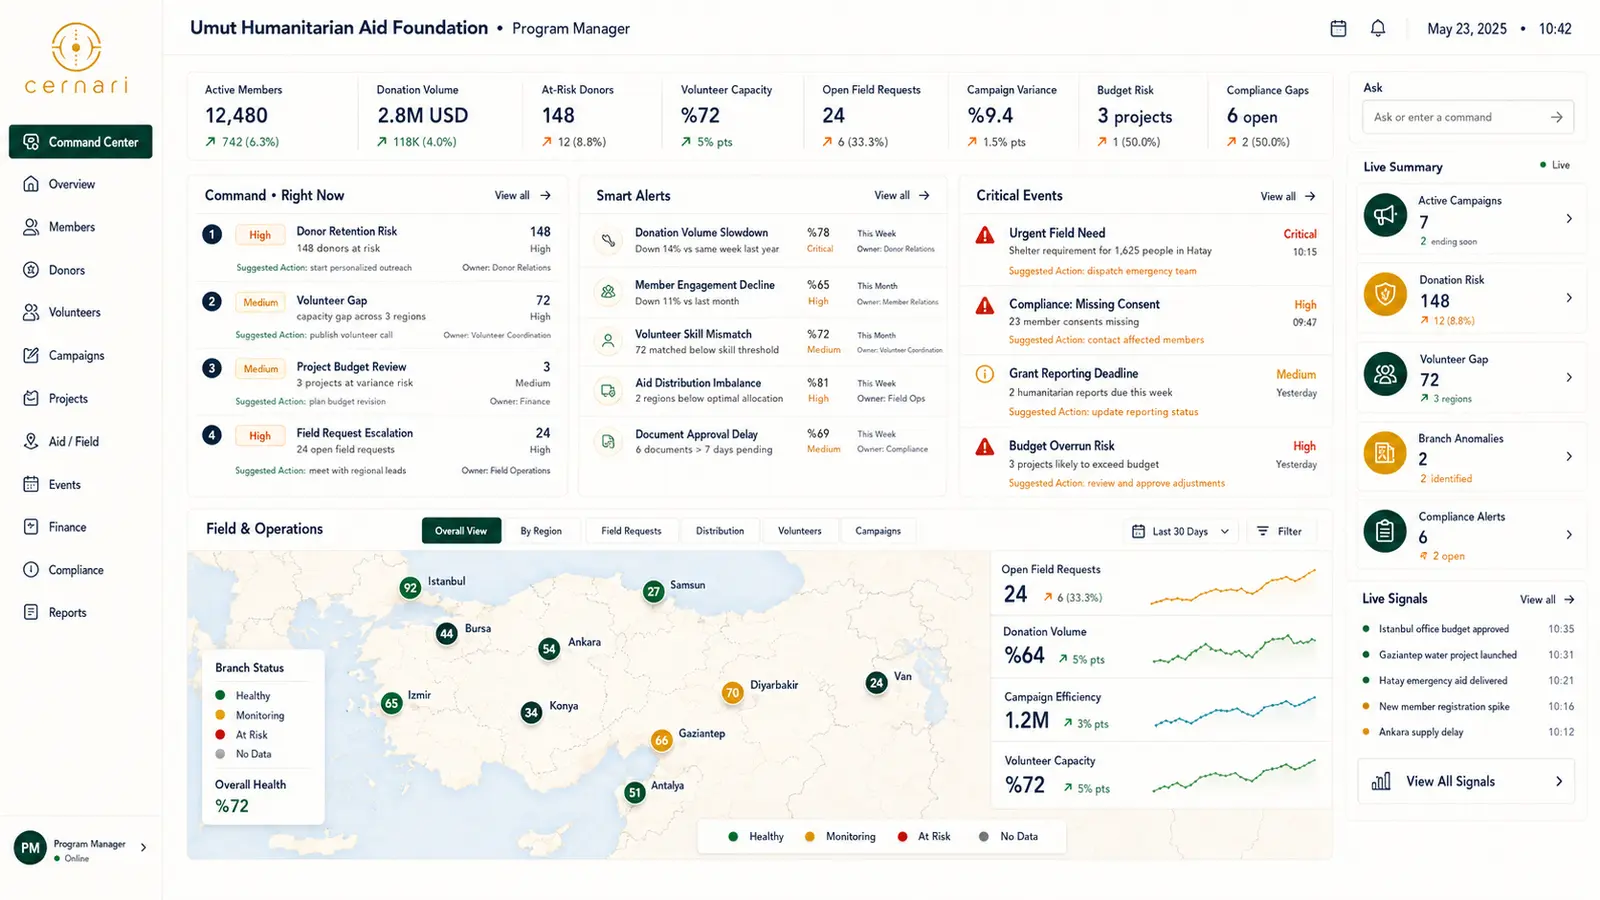Click the Donor Retention Risk title
Screen dimensions: 1600x900
click(x=347, y=231)
